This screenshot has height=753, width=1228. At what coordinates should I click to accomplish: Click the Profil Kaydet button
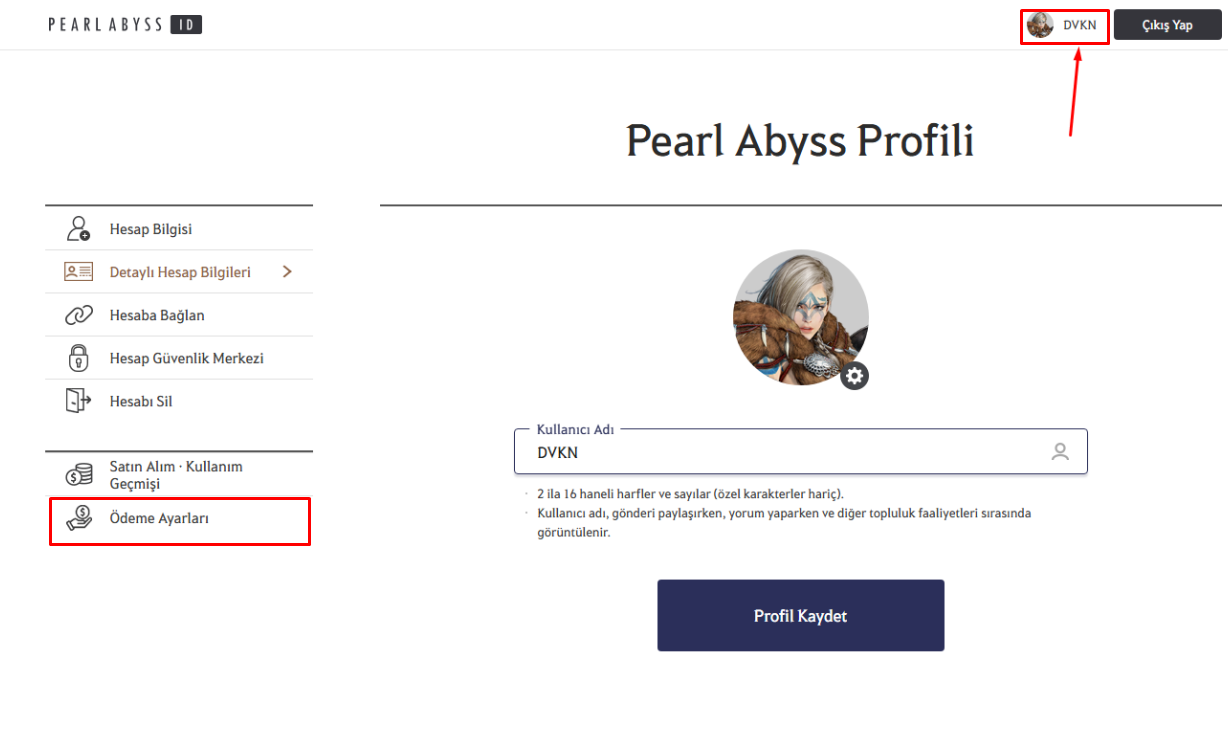800,615
